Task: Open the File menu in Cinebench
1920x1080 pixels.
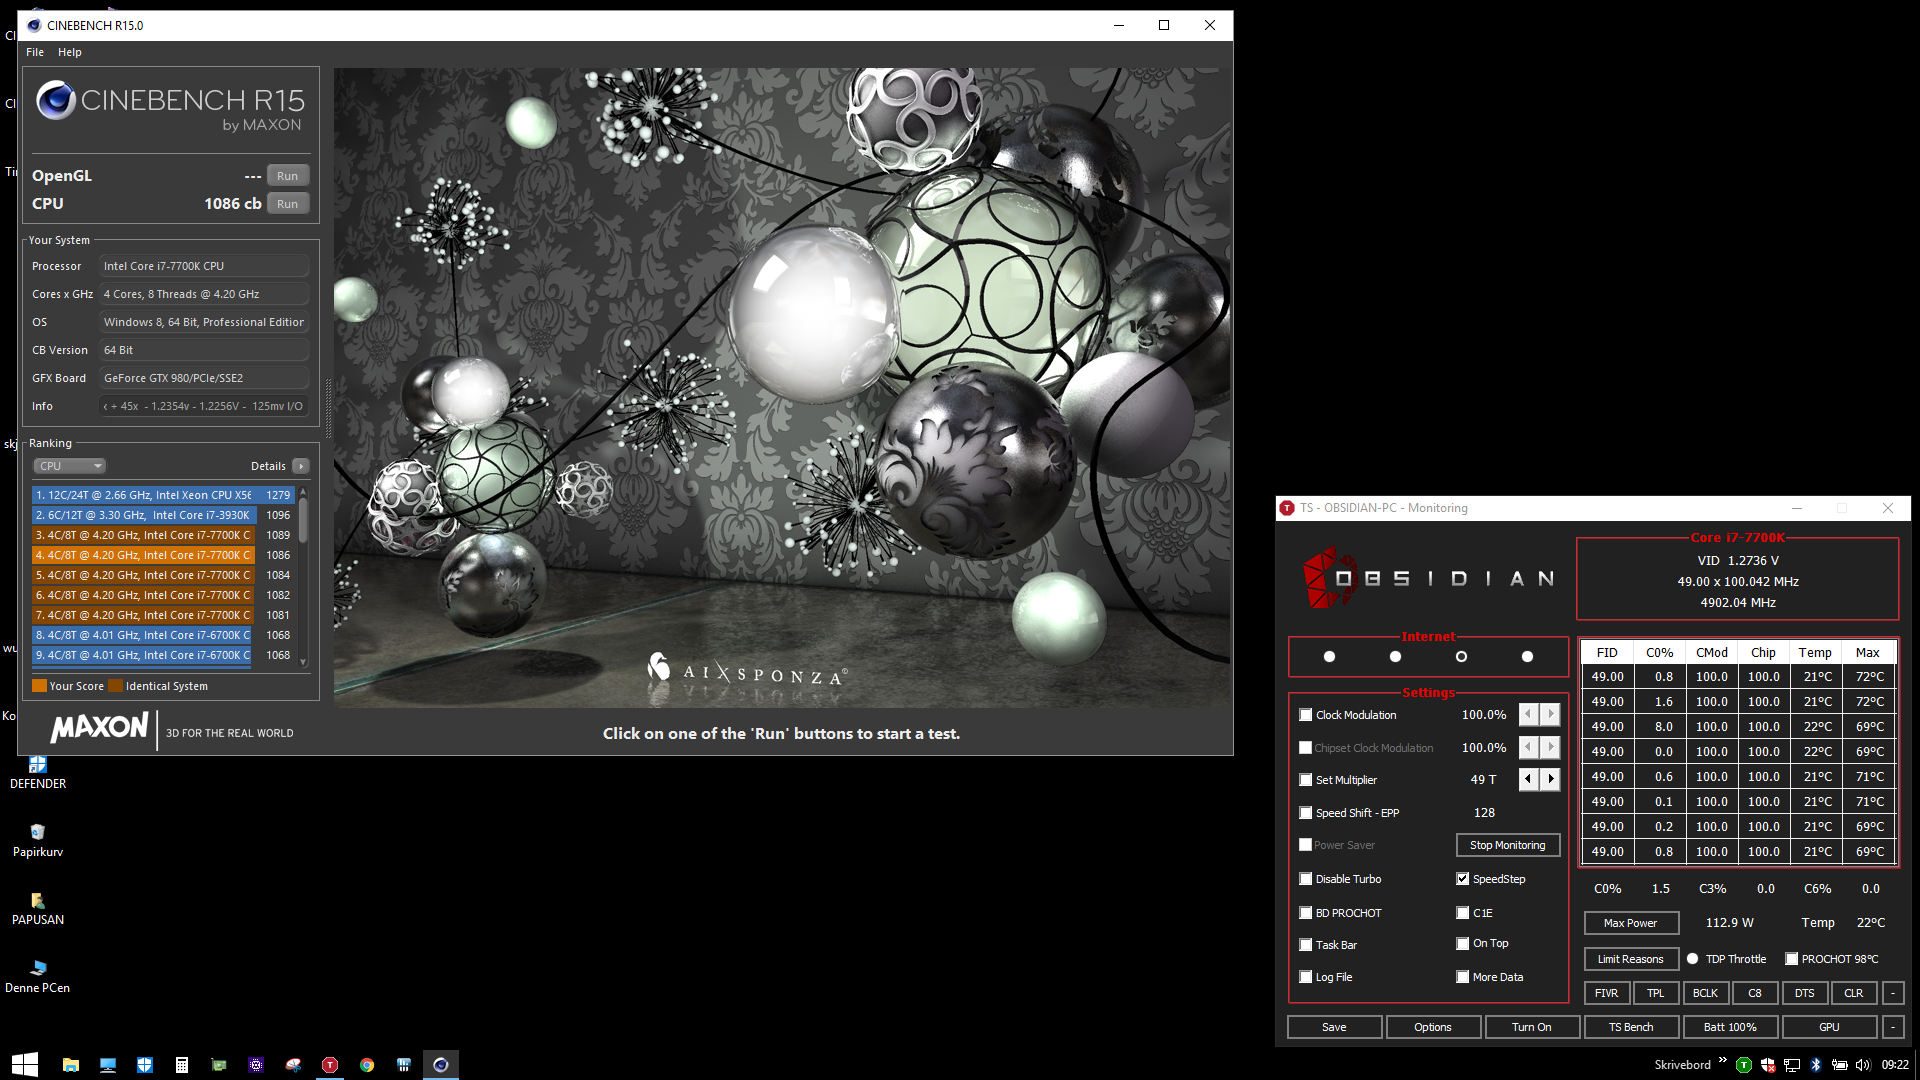Action: pos(35,52)
